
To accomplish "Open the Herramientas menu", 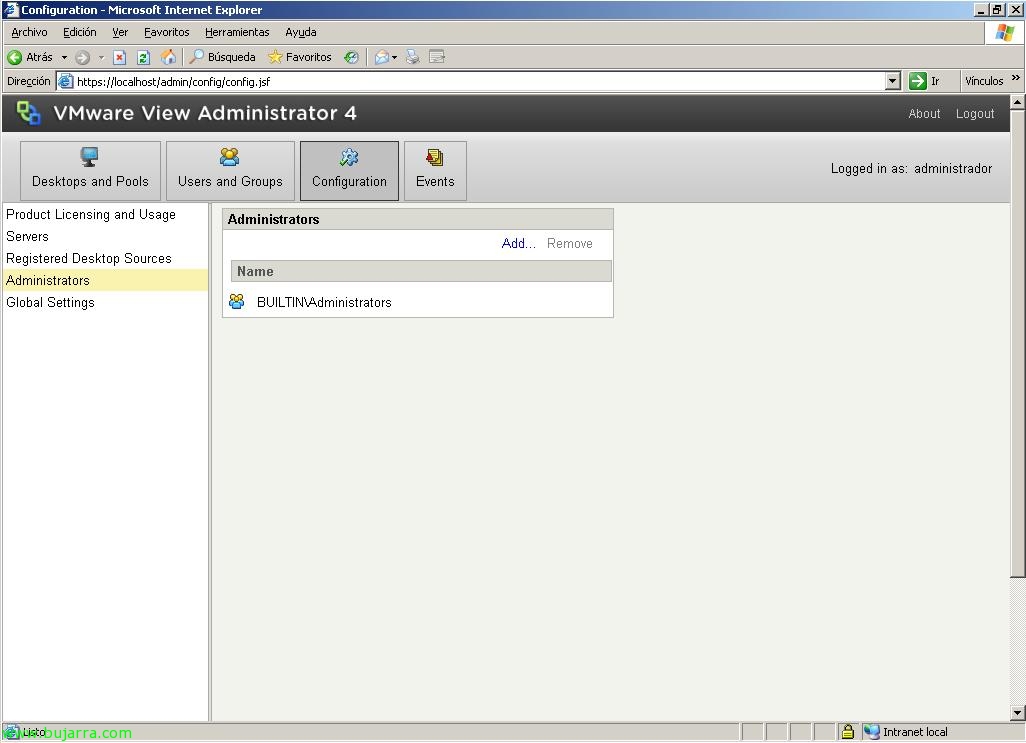I will [237, 32].
